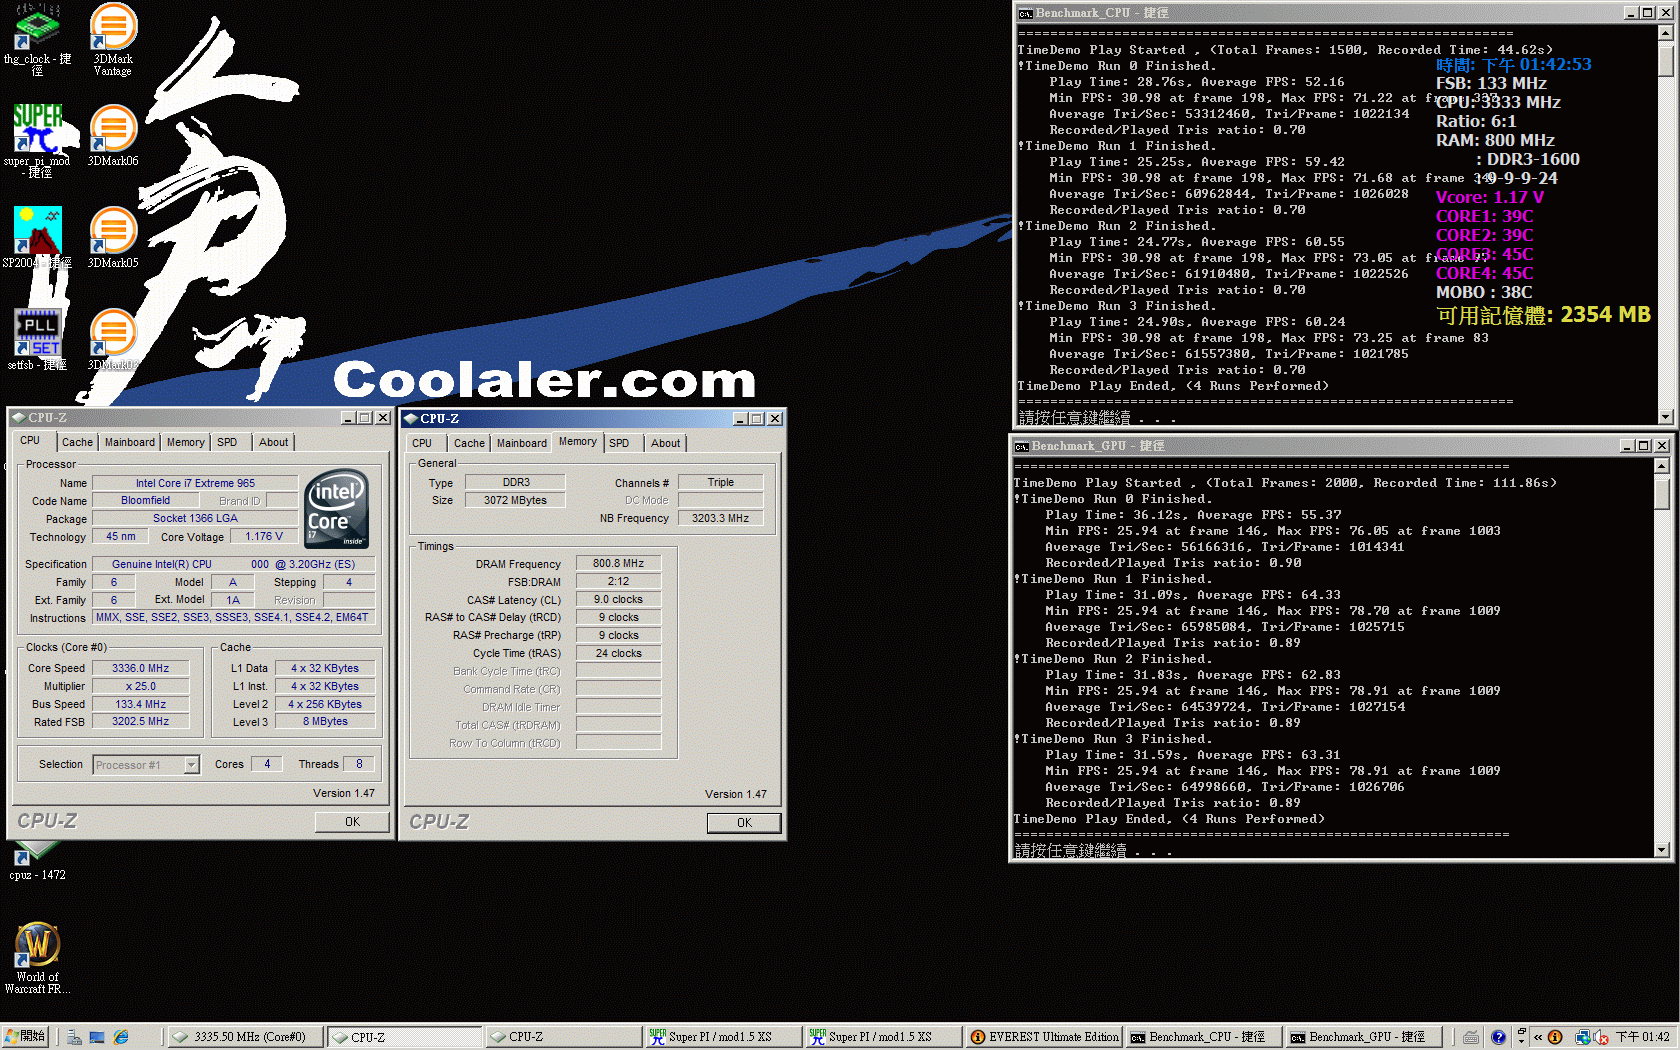Open the Start (開始) menu button
Image resolution: width=1680 pixels, height=1050 pixels.
pyautogui.click(x=25, y=1037)
